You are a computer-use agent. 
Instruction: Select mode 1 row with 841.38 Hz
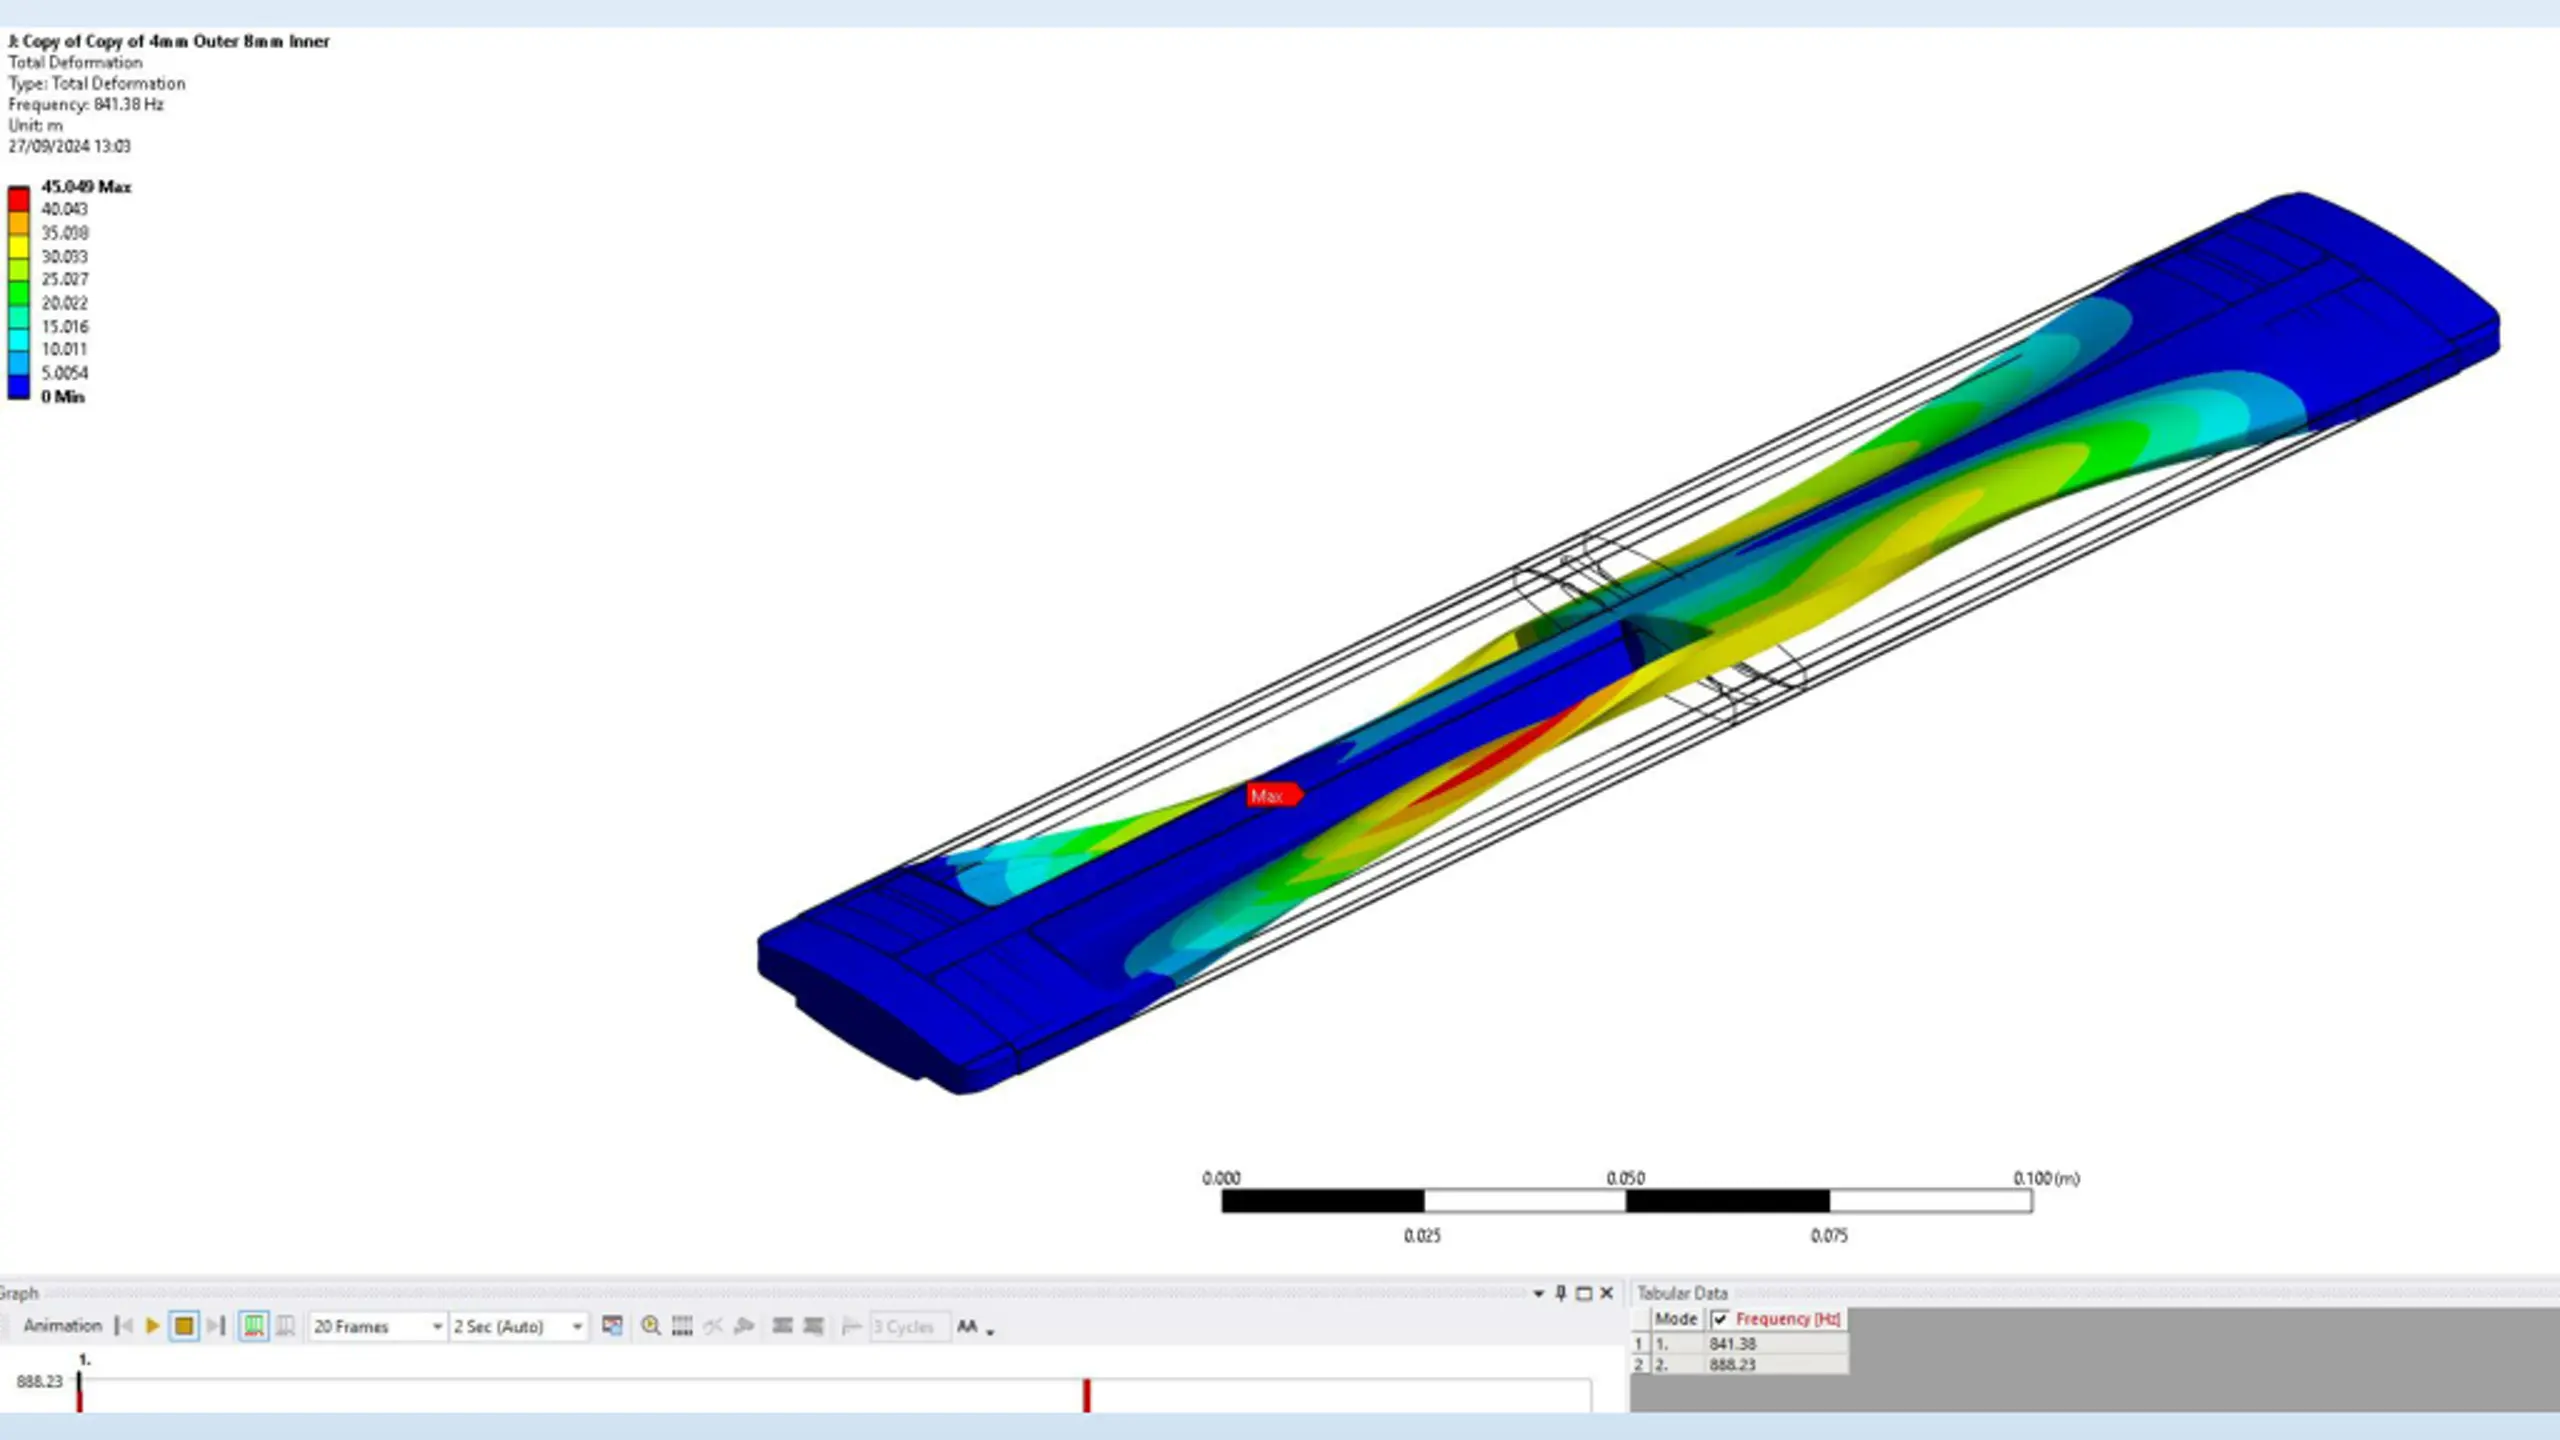point(1732,1344)
